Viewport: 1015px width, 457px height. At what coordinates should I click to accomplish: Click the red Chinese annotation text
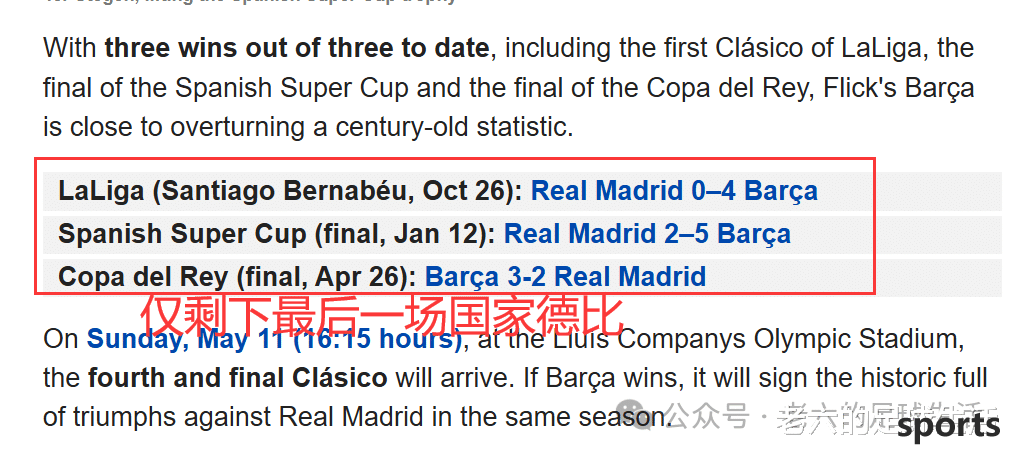click(x=383, y=315)
